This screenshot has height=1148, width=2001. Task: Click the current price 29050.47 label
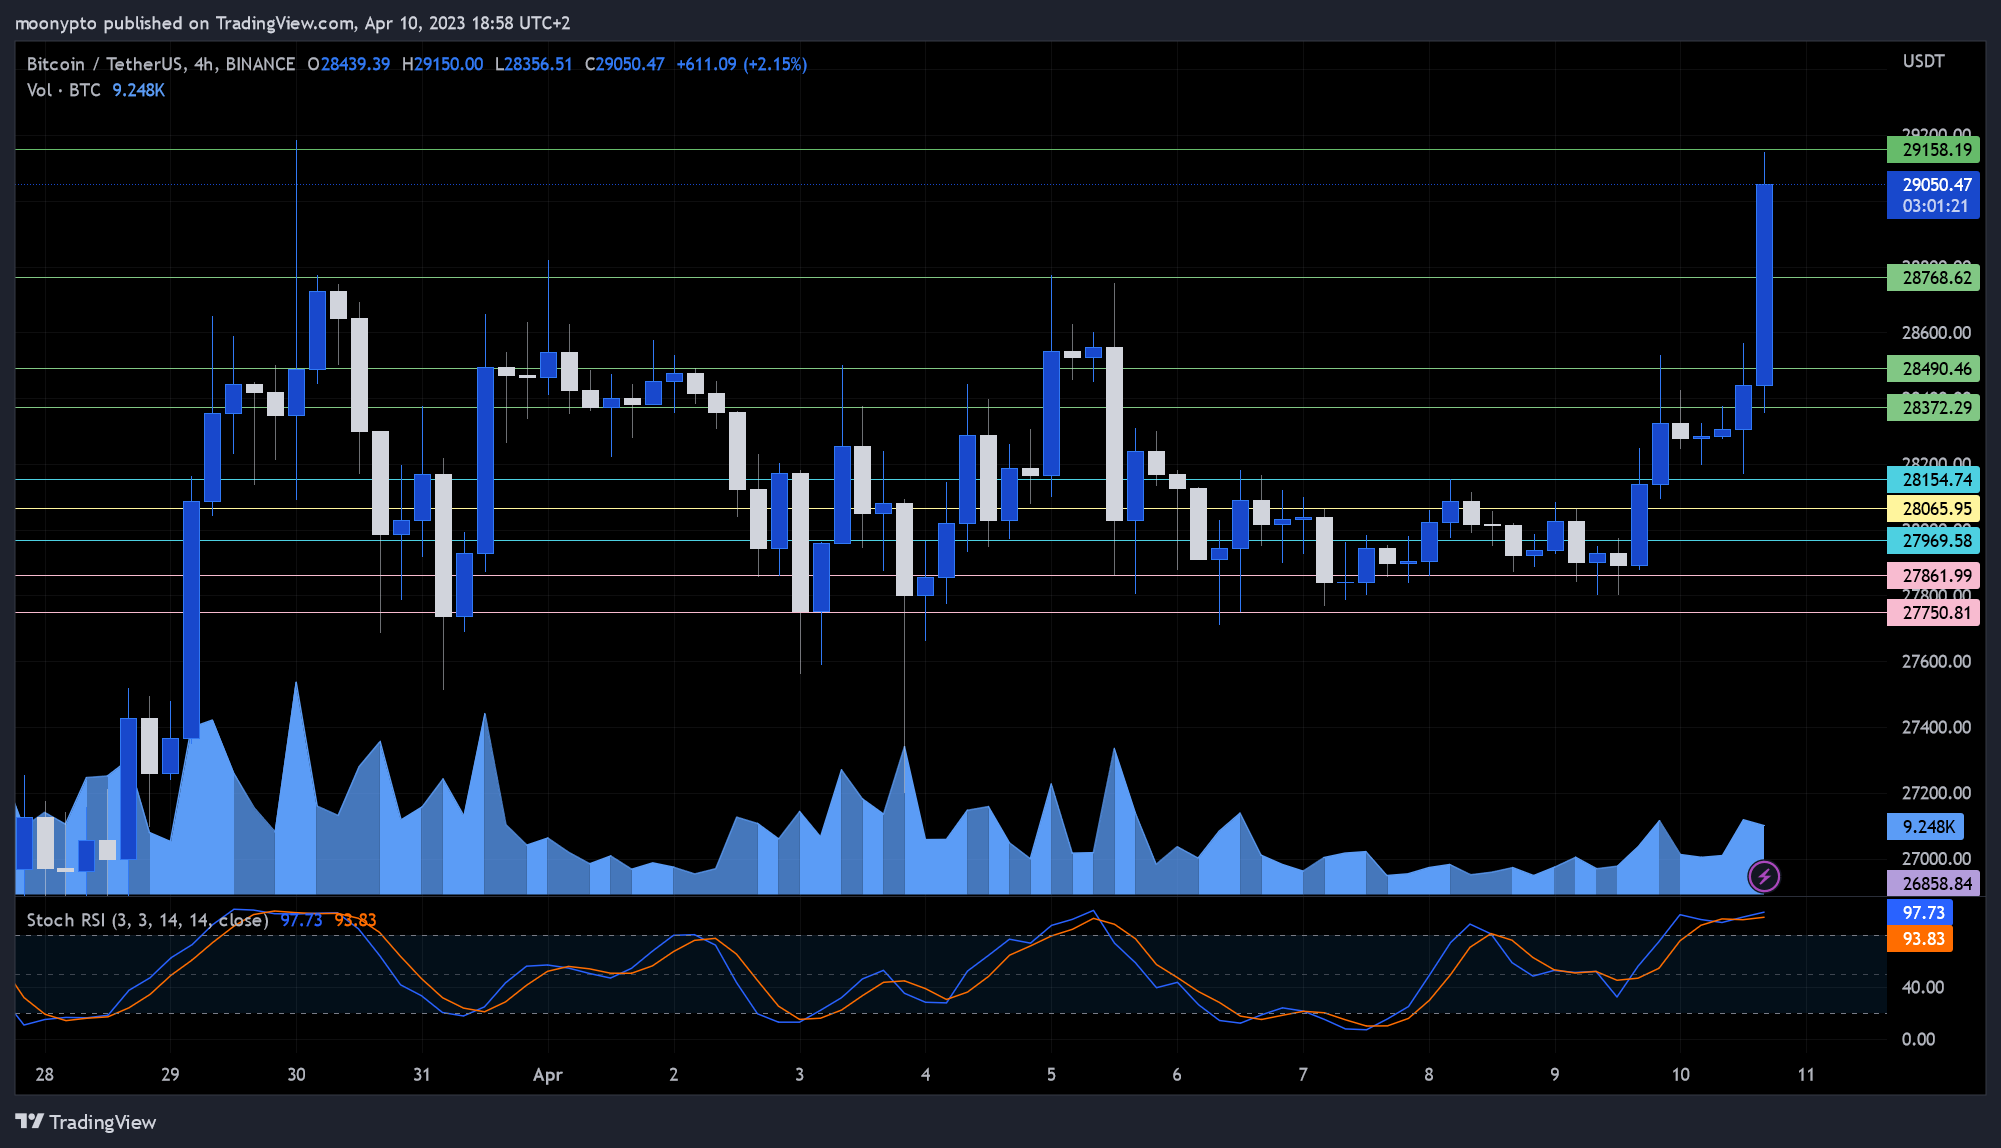pyautogui.click(x=1933, y=185)
